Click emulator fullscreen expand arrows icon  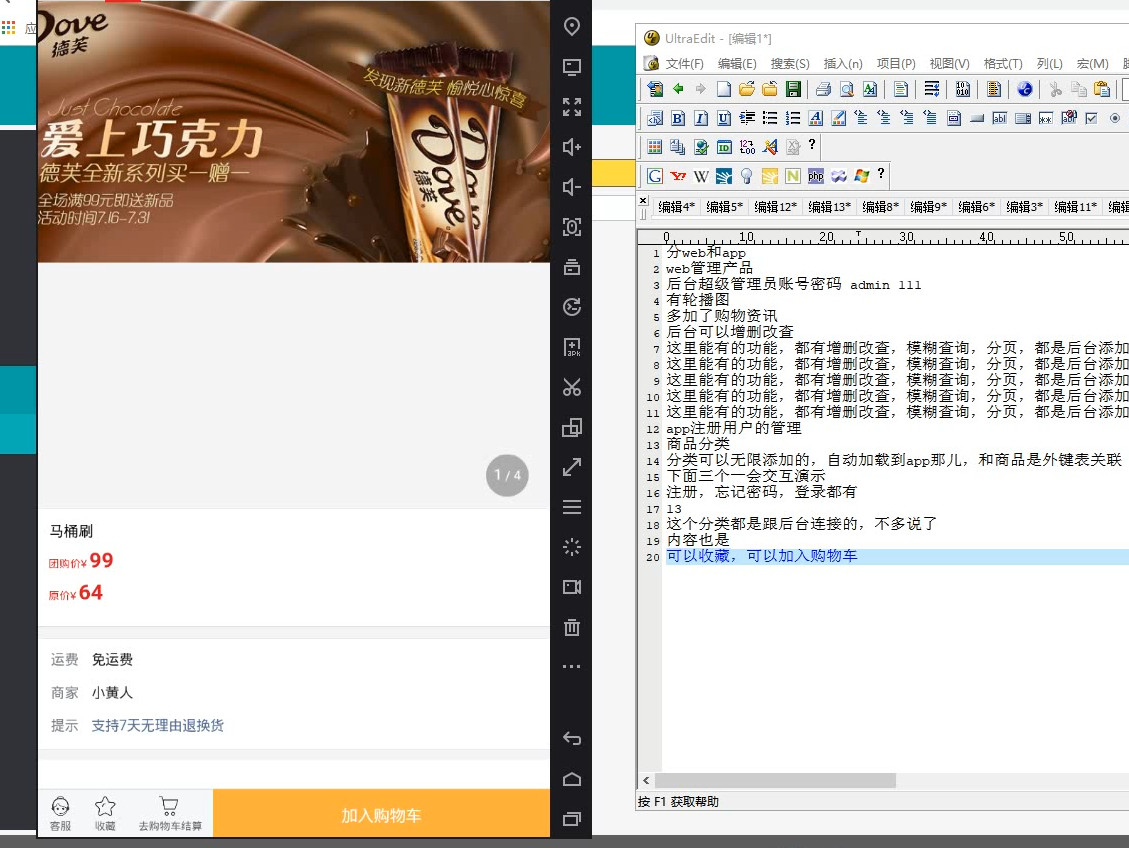click(x=572, y=107)
